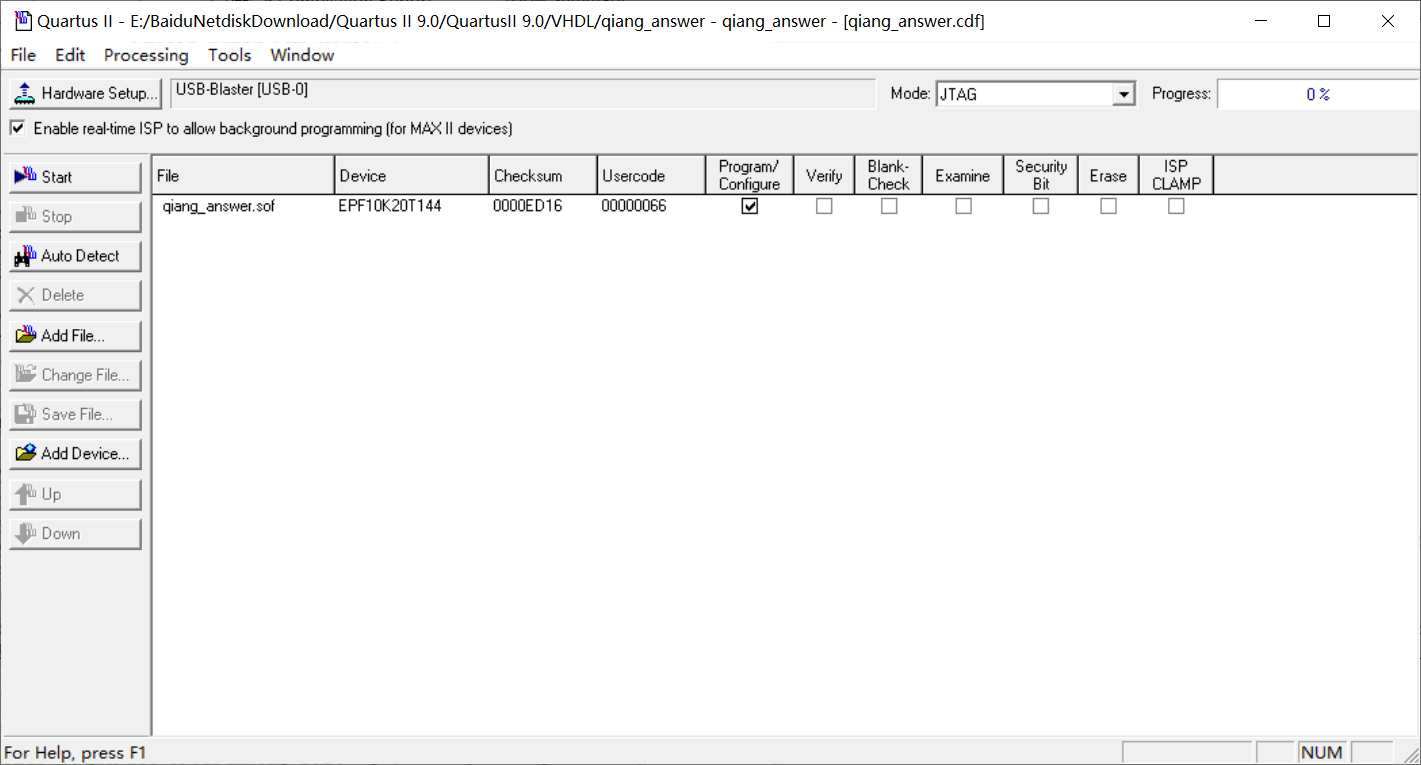1421x765 pixels.
Task: Click usercode value 00000066
Action: point(634,206)
